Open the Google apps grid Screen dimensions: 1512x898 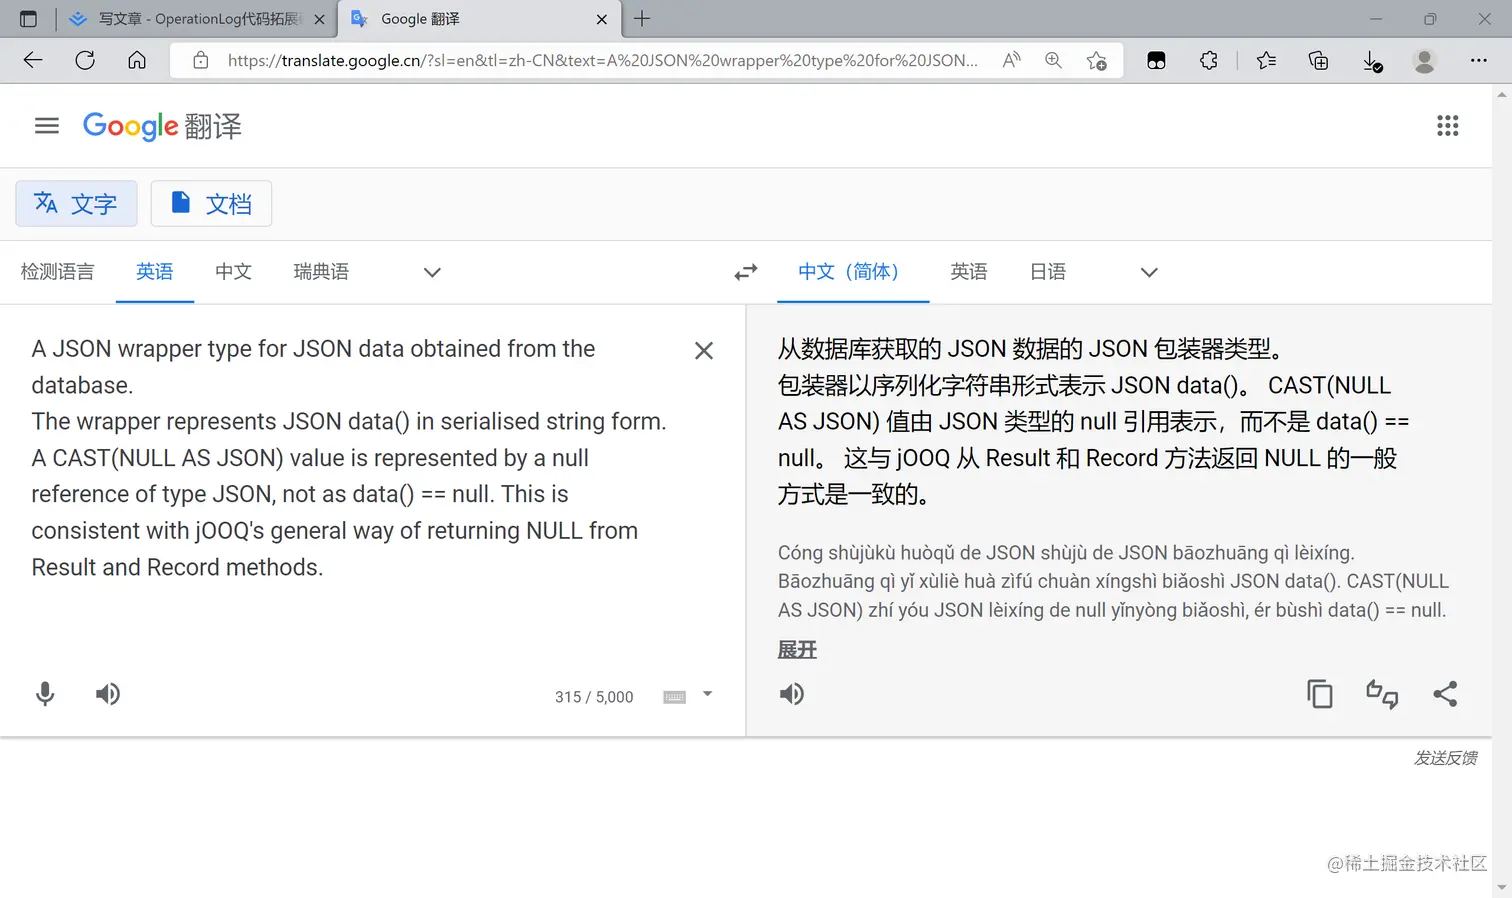click(1447, 126)
